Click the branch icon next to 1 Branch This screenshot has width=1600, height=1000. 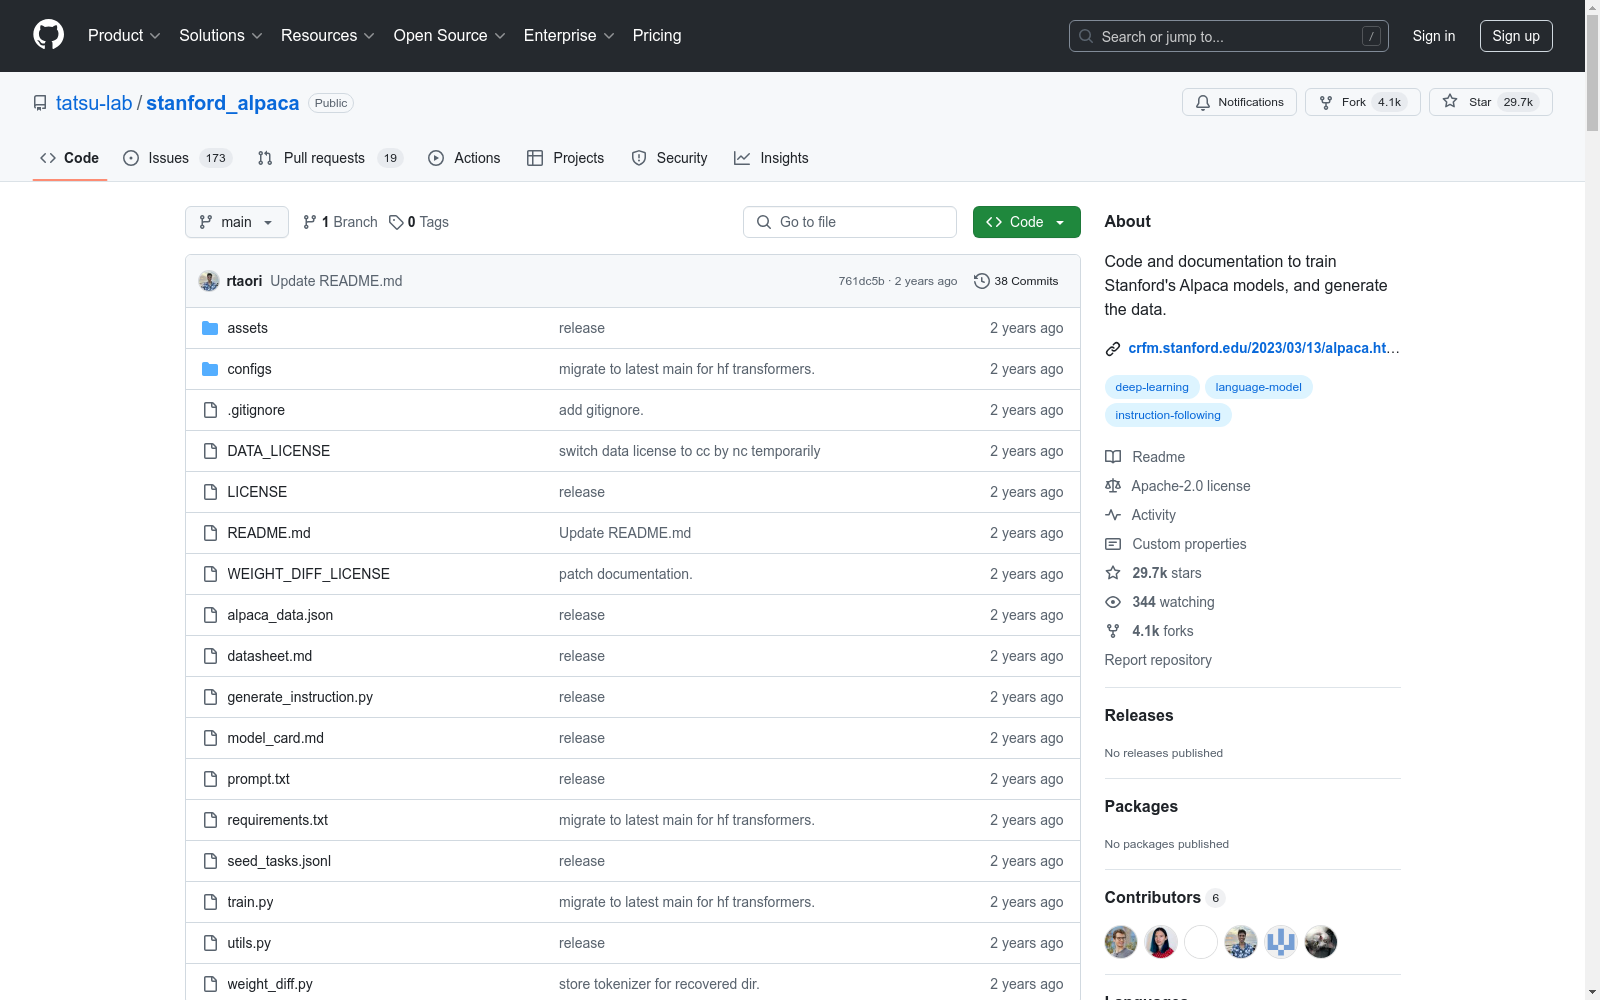pyautogui.click(x=310, y=222)
